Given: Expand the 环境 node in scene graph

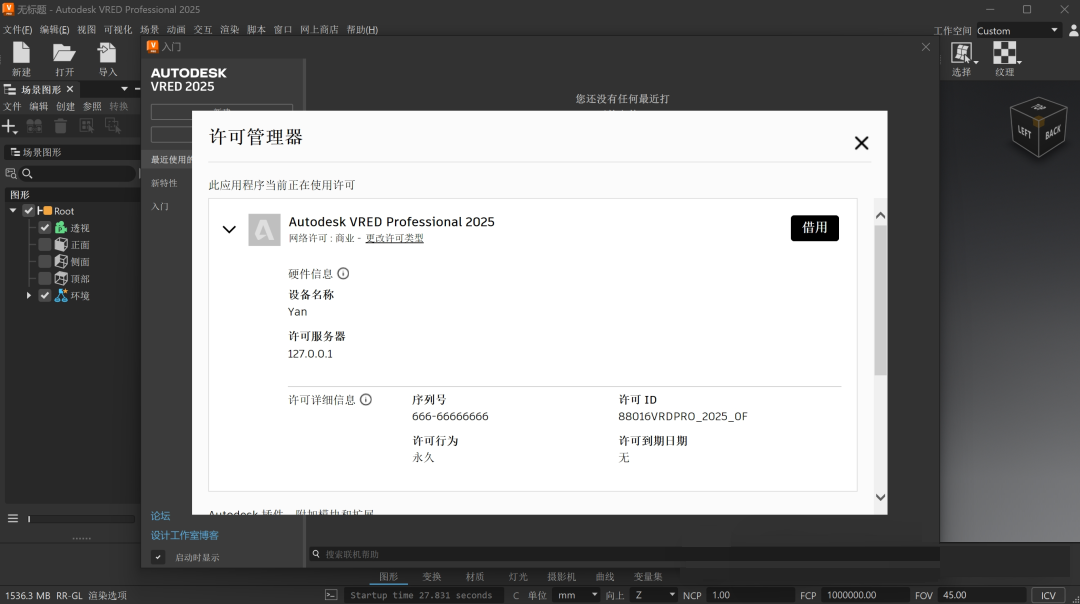Looking at the screenshot, I should pos(28,295).
